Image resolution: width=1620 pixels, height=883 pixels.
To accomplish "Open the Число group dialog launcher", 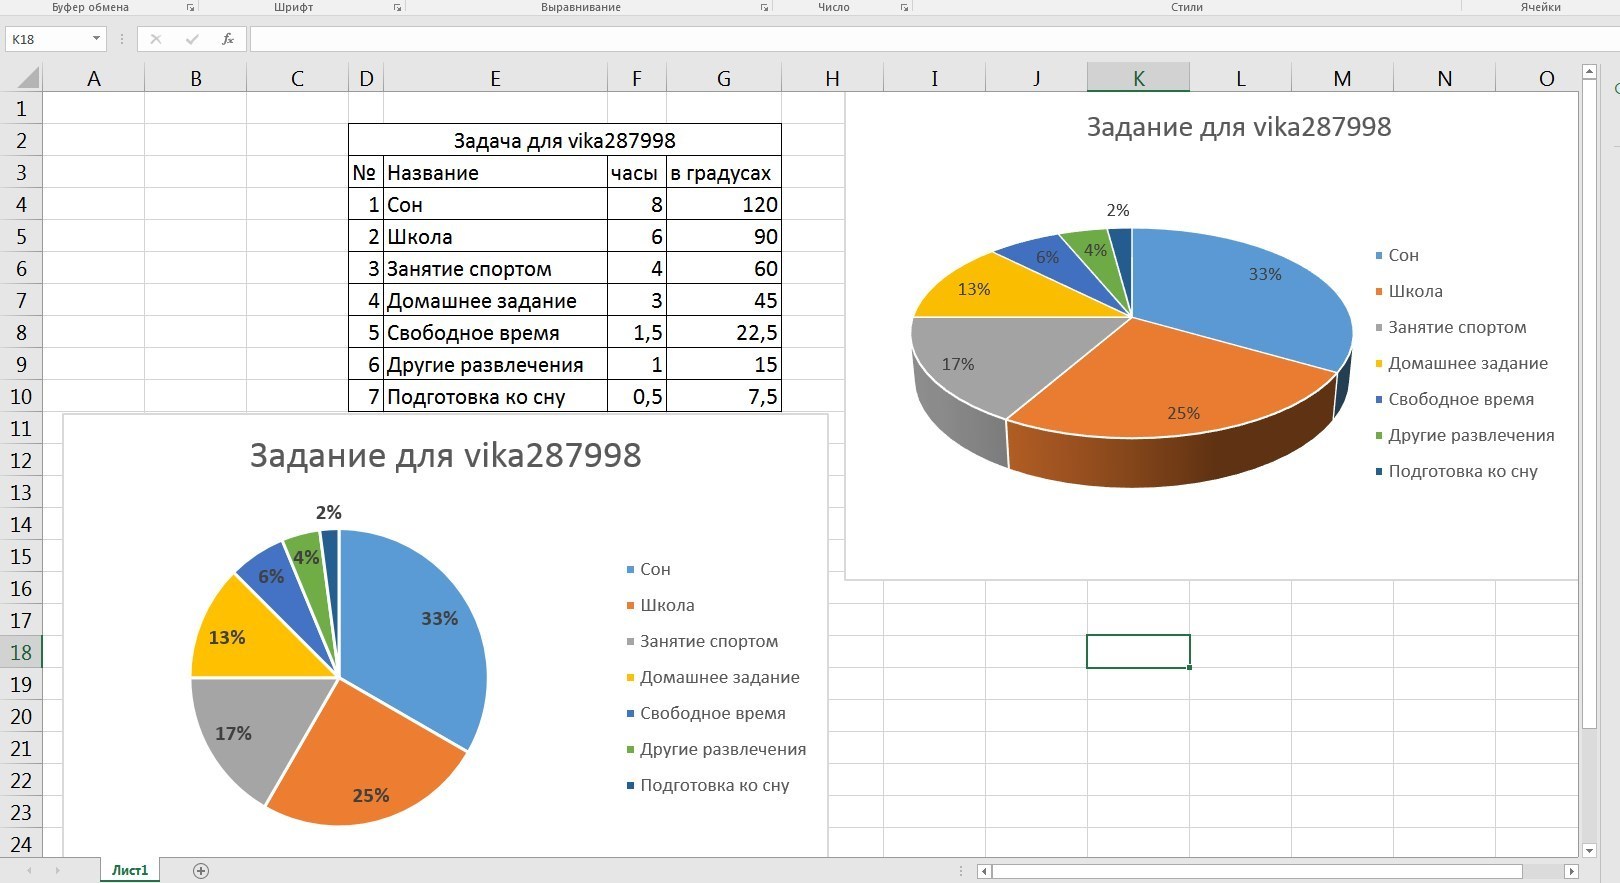I will [x=904, y=7].
